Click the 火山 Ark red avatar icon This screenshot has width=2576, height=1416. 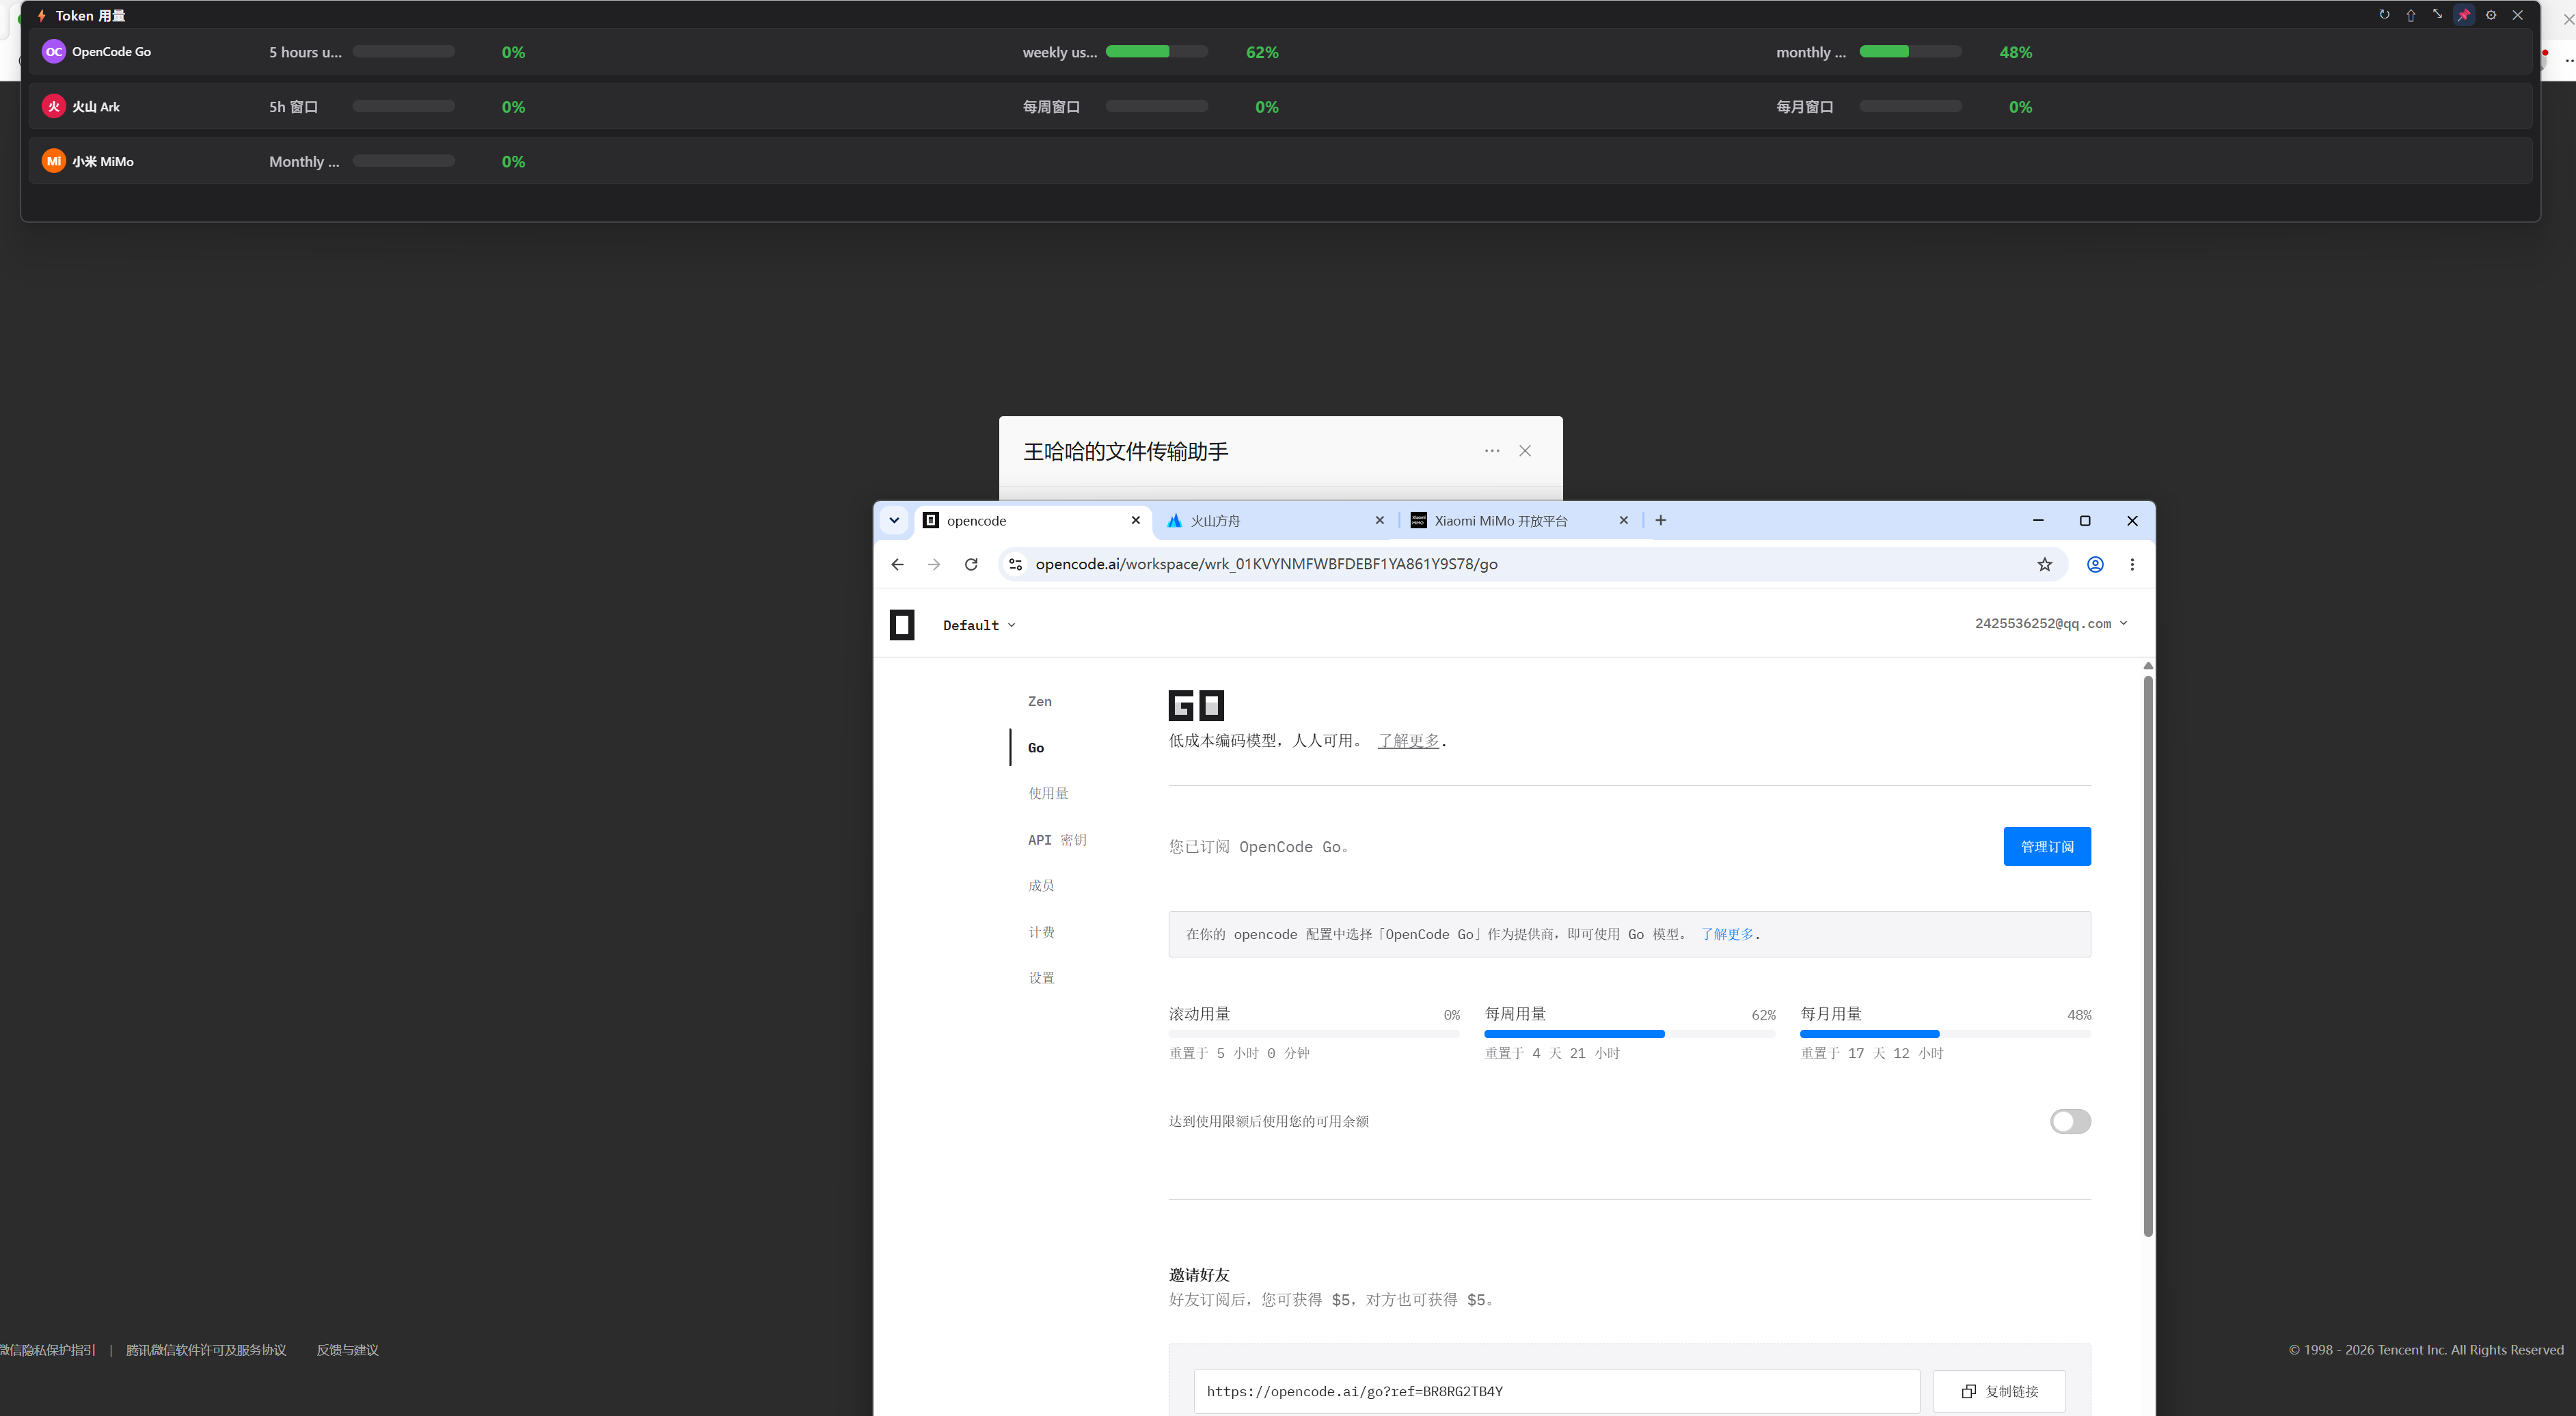coord(54,107)
